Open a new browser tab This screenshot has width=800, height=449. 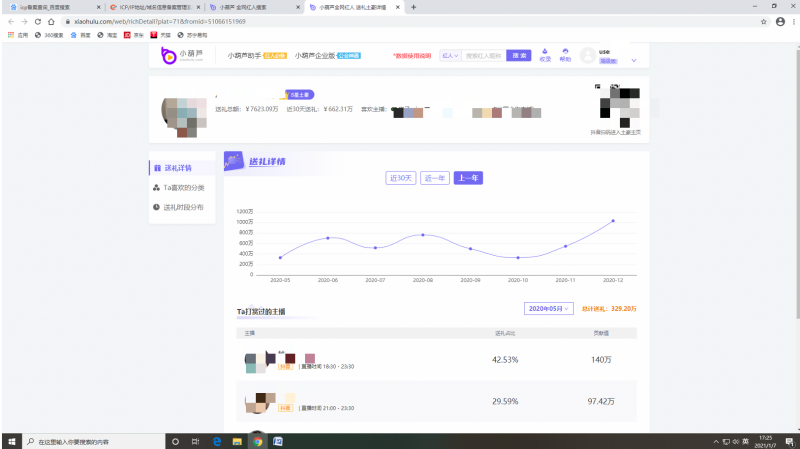414,7
